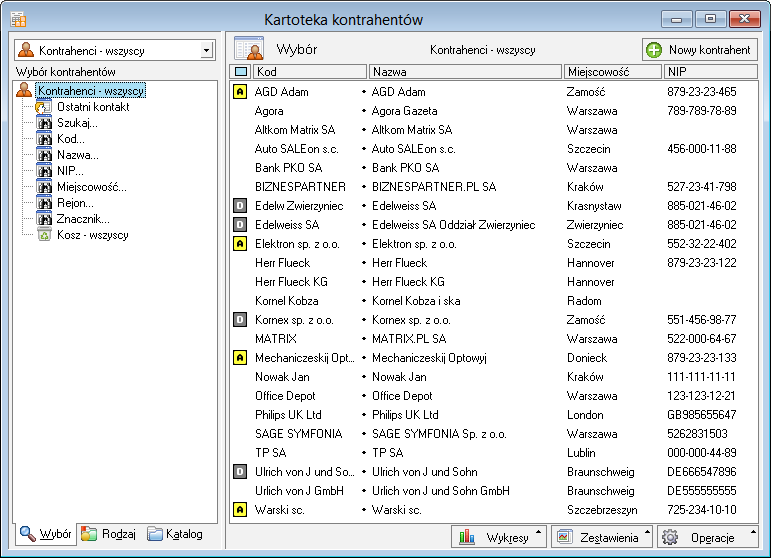Click the gray D marker for Kornex sp. z o.o.

point(240,320)
